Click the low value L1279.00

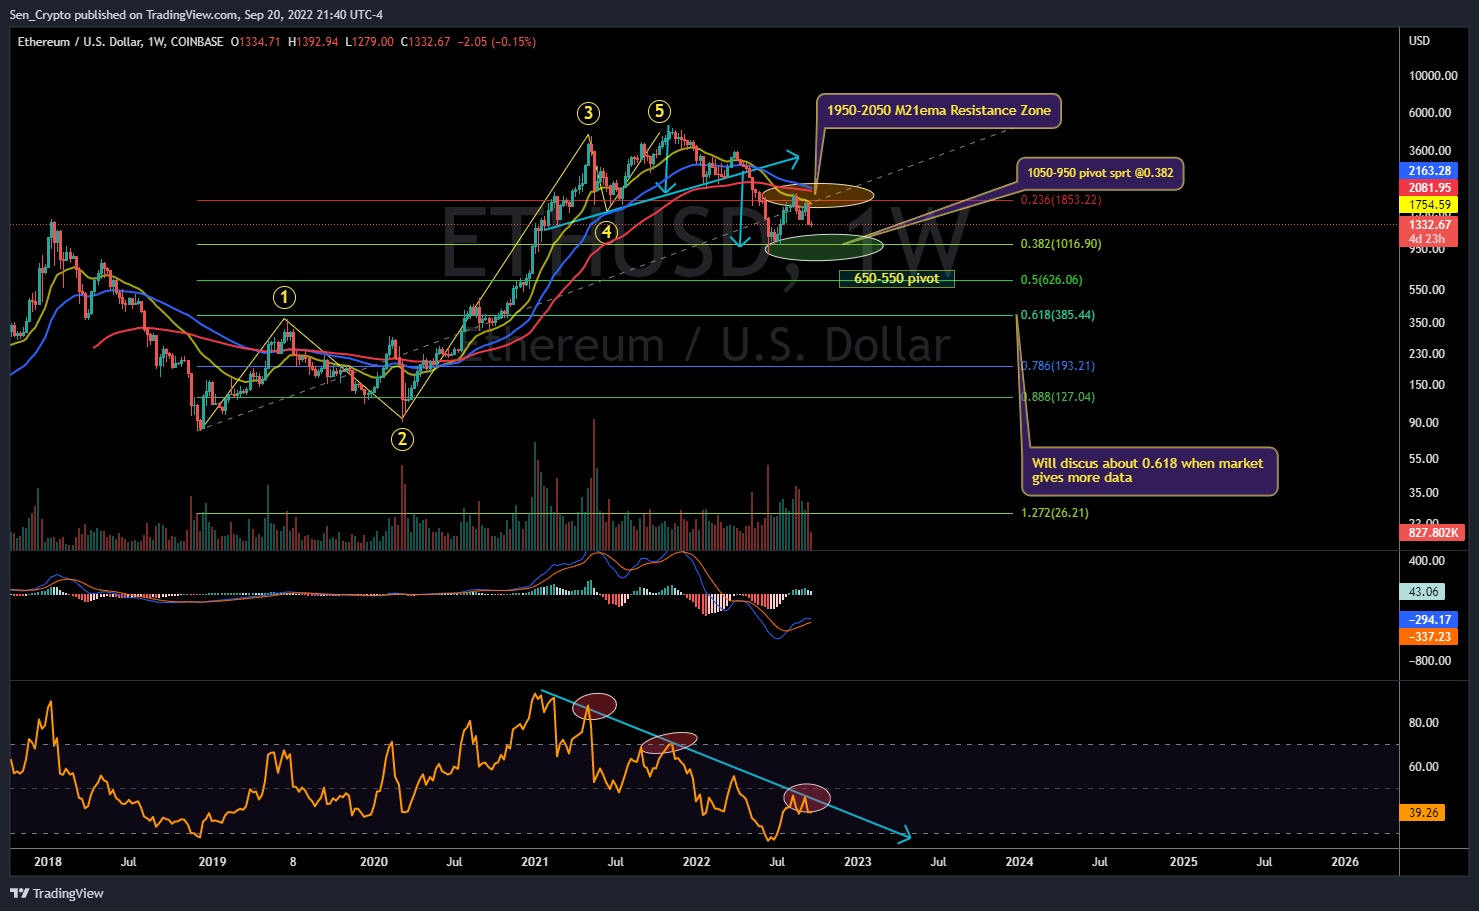point(369,42)
